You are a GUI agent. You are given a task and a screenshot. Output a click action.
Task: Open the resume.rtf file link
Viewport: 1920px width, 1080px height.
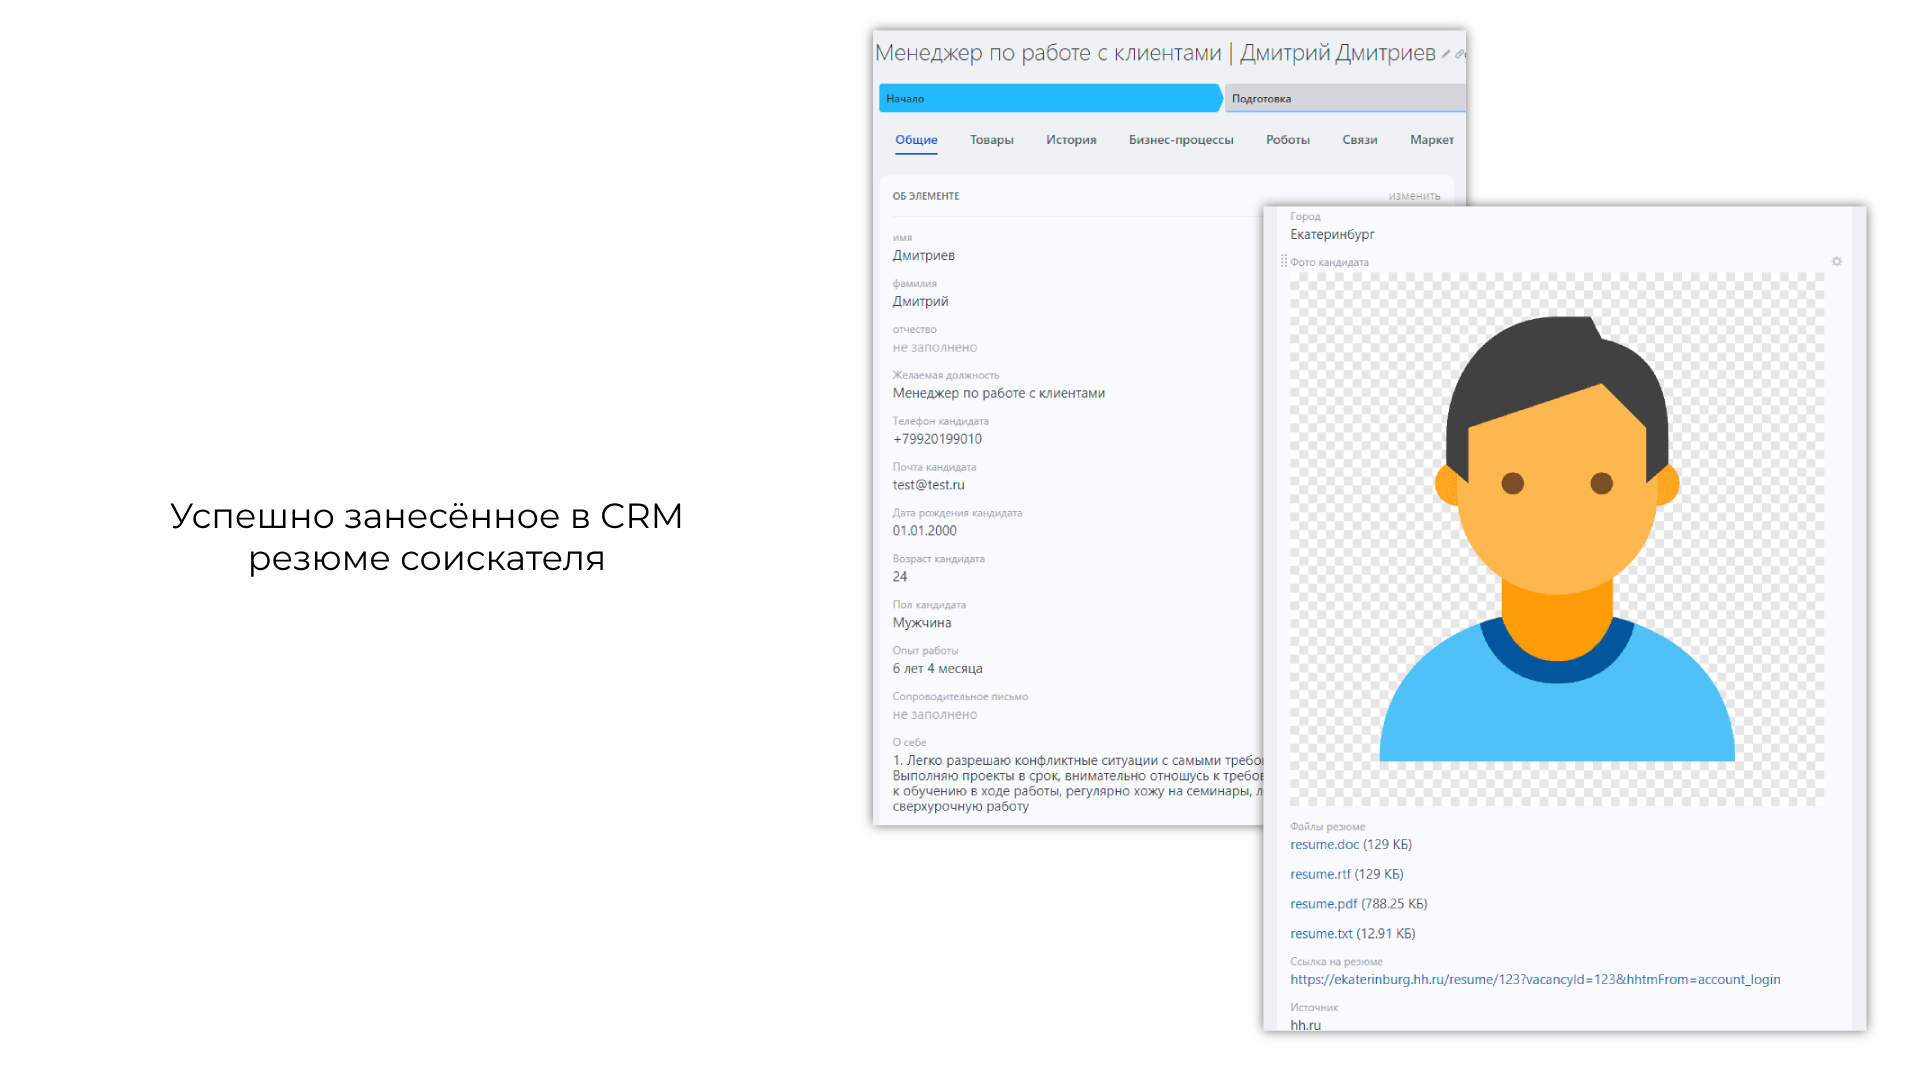click(1320, 875)
